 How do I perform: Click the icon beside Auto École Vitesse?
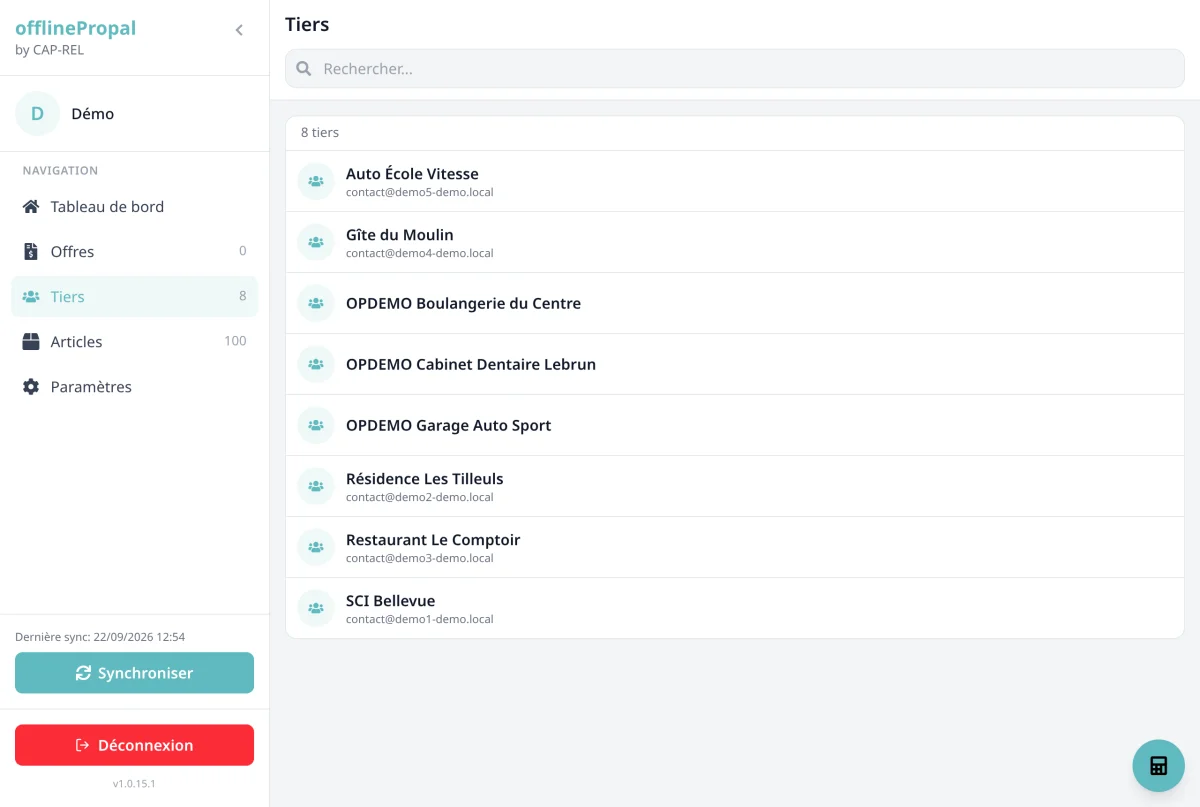(316, 182)
